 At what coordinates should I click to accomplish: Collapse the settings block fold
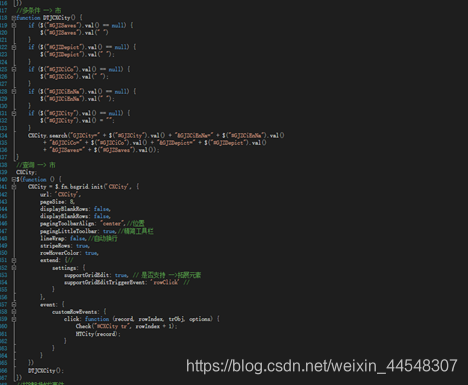pos(14,267)
